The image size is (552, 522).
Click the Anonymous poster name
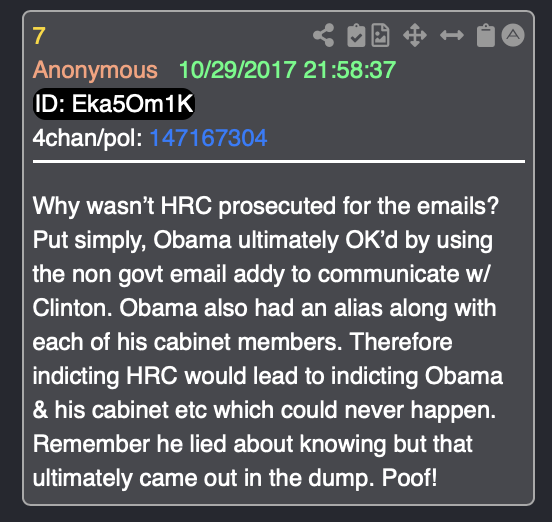tap(95, 70)
